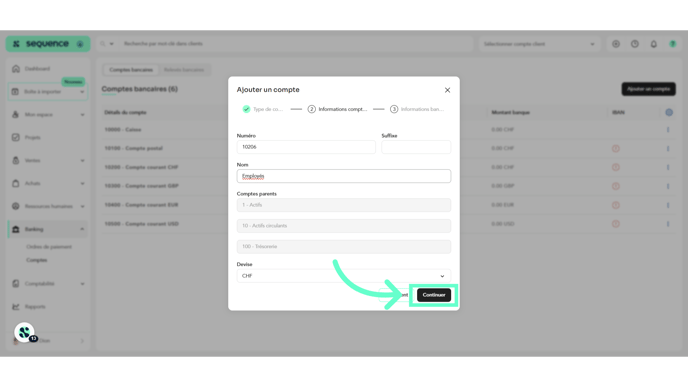Screen dimensions: 688x387
Task: Expand the Mon espace menu chevron
Action: click(x=82, y=115)
